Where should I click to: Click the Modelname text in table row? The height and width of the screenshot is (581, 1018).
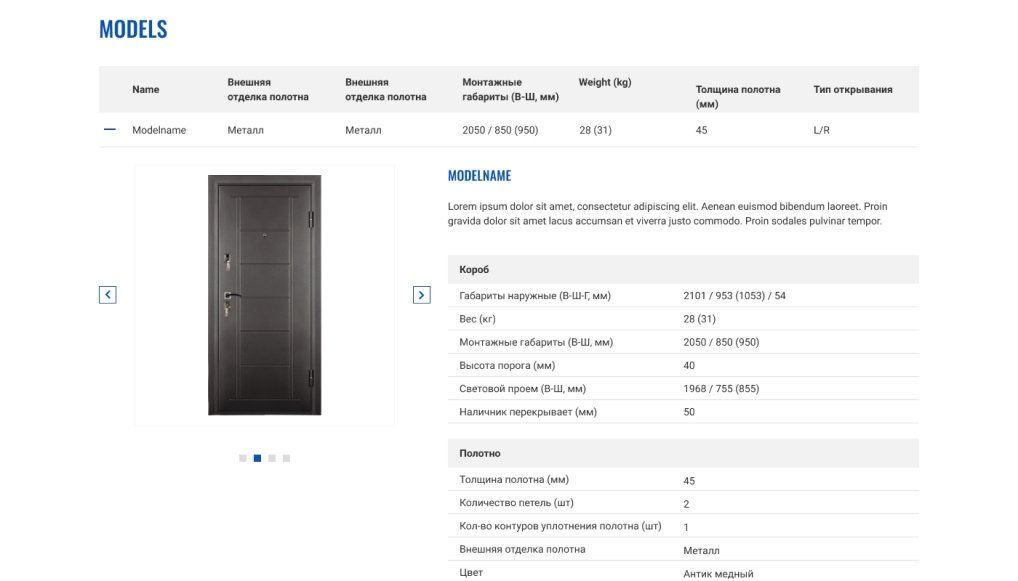[159, 130]
